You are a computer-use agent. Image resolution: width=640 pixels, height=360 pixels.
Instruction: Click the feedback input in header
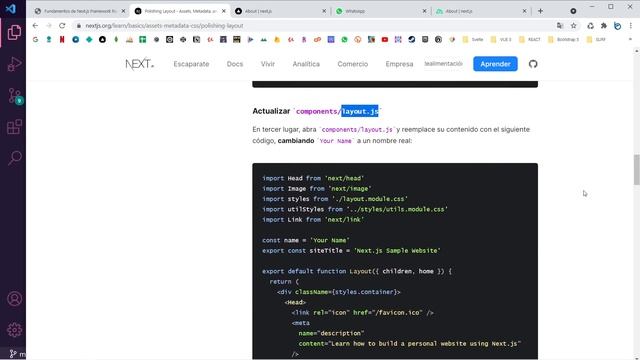[x=443, y=64]
